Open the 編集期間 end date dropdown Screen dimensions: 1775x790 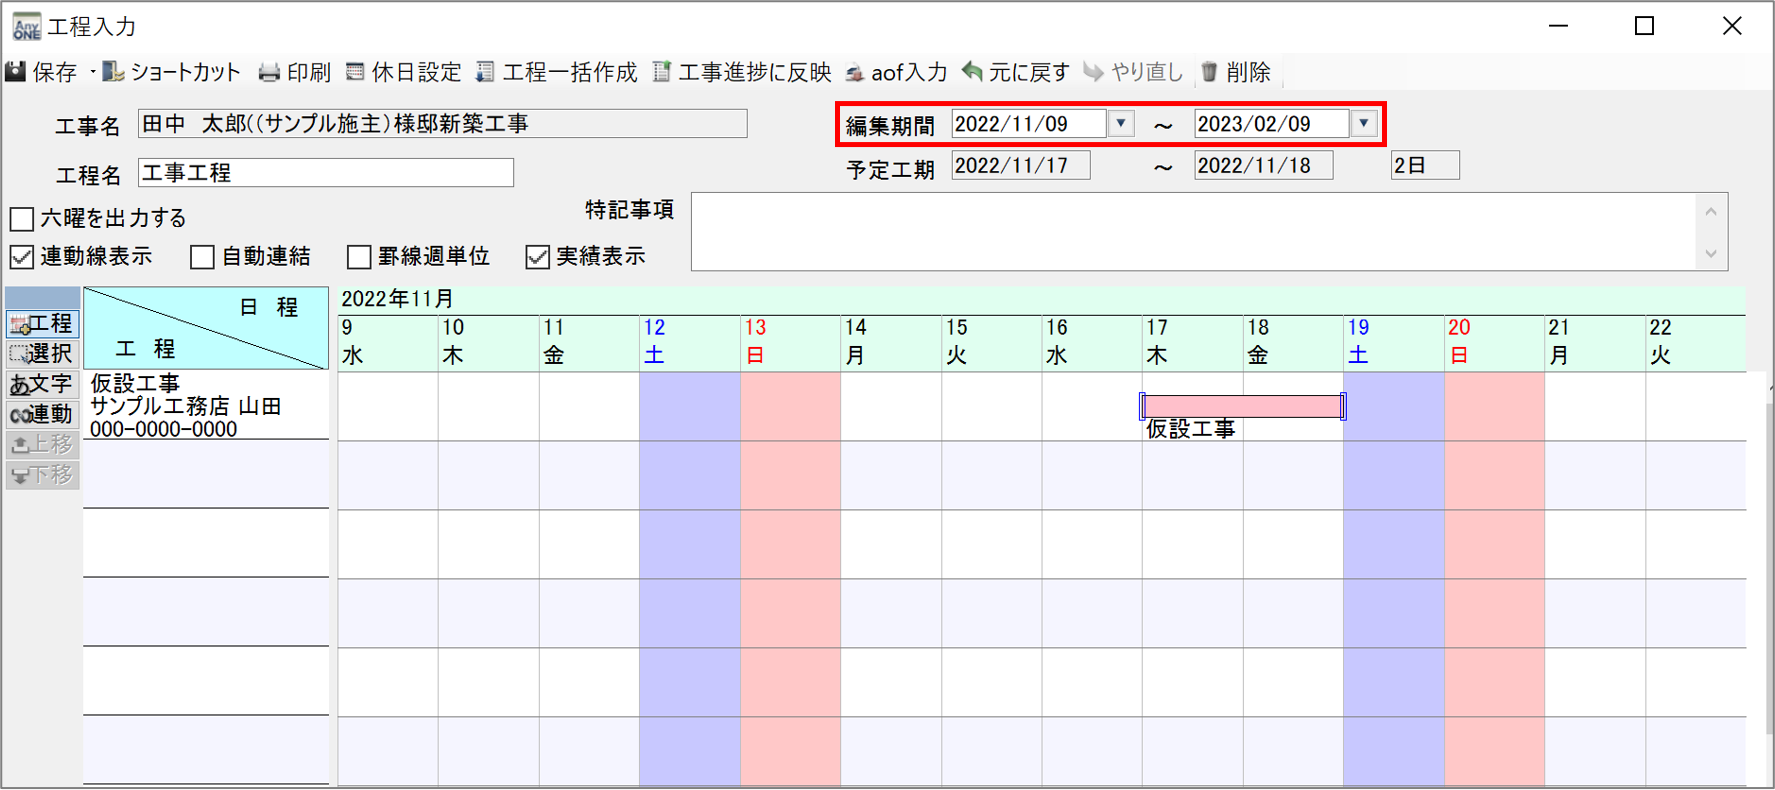tap(1363, 123)
